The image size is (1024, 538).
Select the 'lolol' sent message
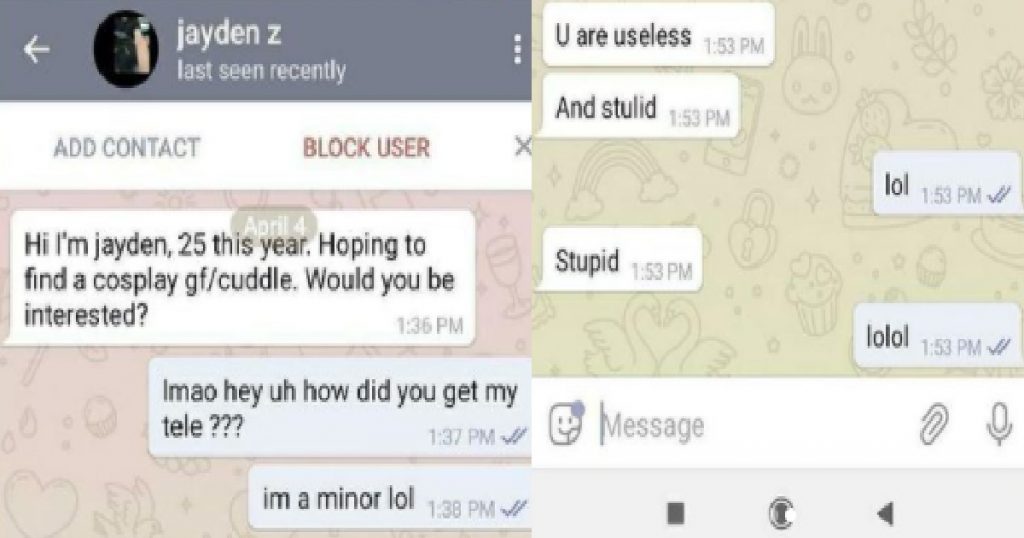coord(936,336)
